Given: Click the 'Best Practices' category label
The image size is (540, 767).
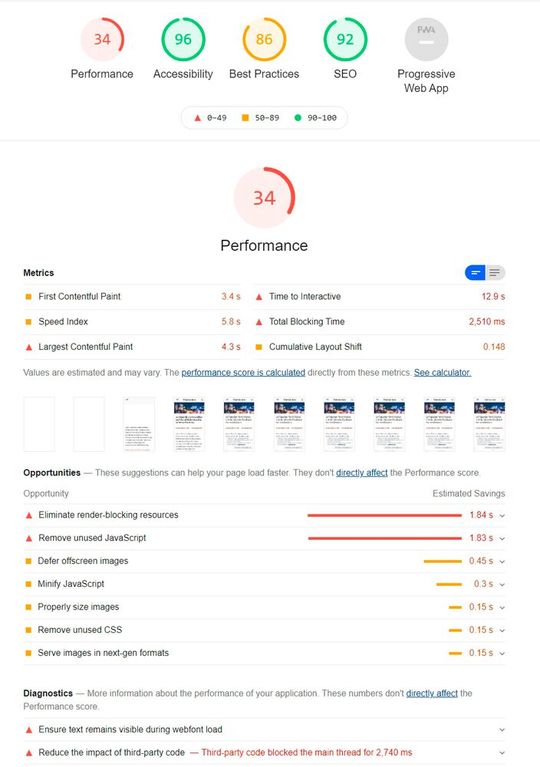Looking at the screenshot, I should coord(264,74).
